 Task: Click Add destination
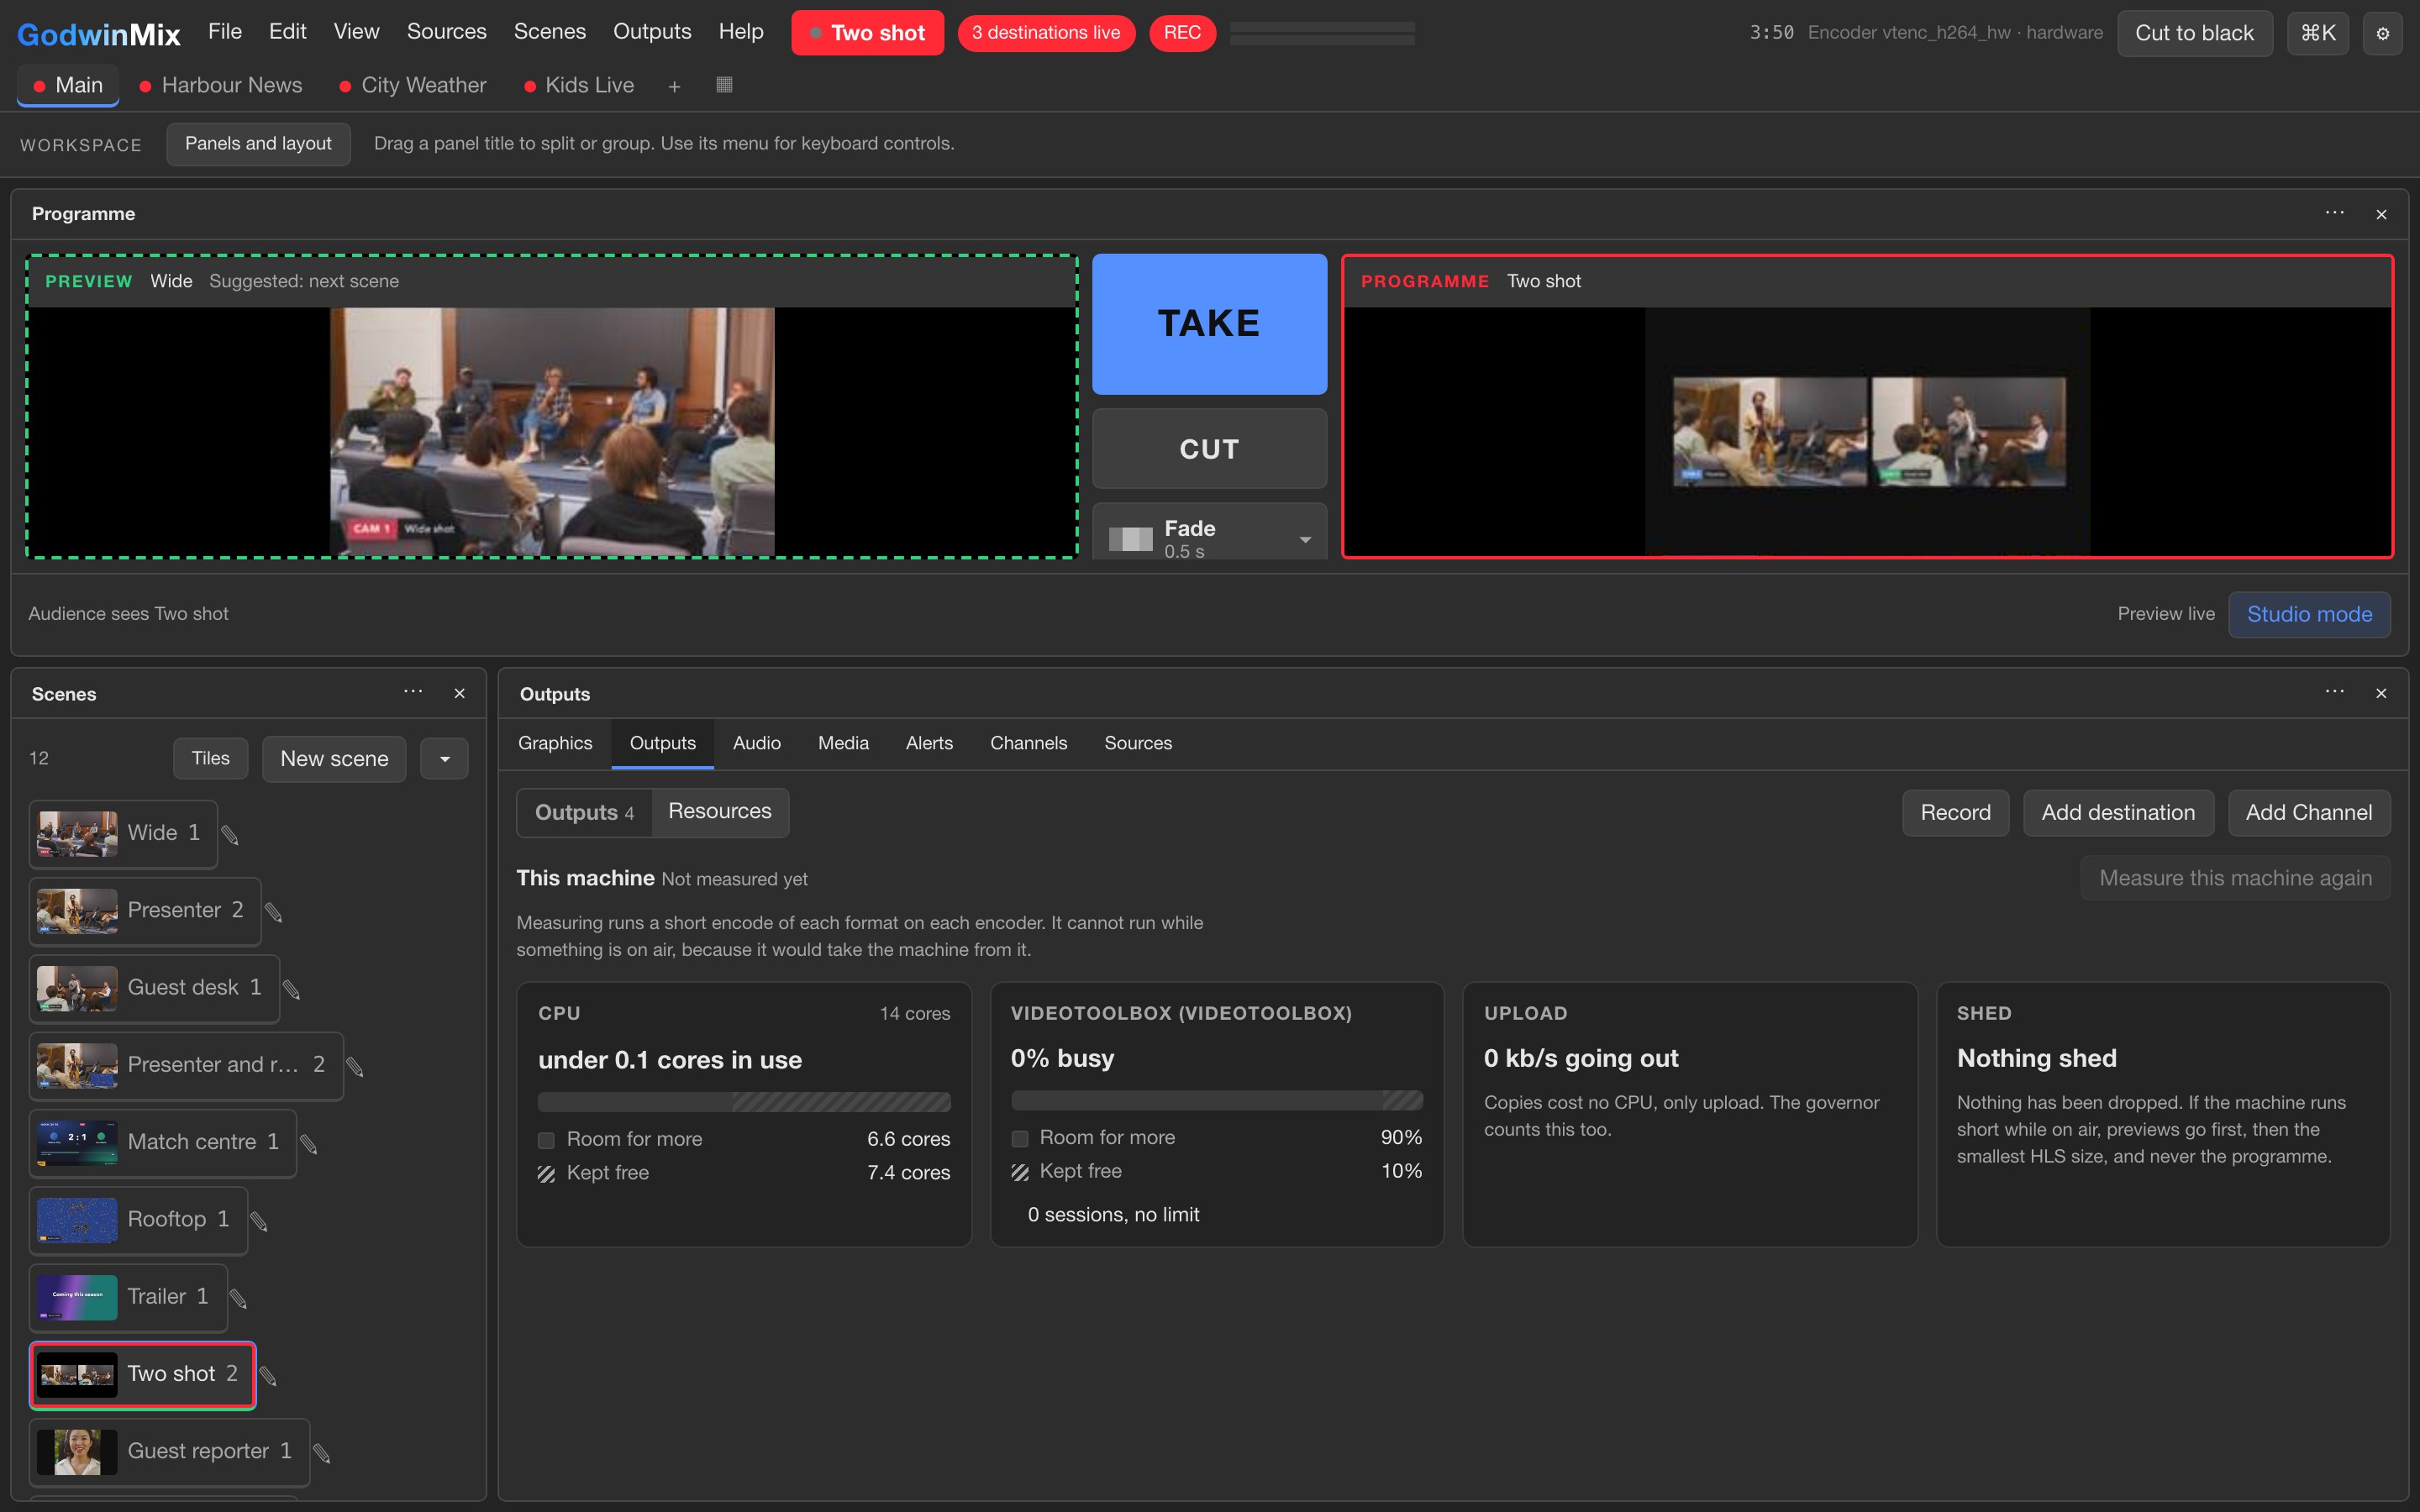[x=2118, y=812]
